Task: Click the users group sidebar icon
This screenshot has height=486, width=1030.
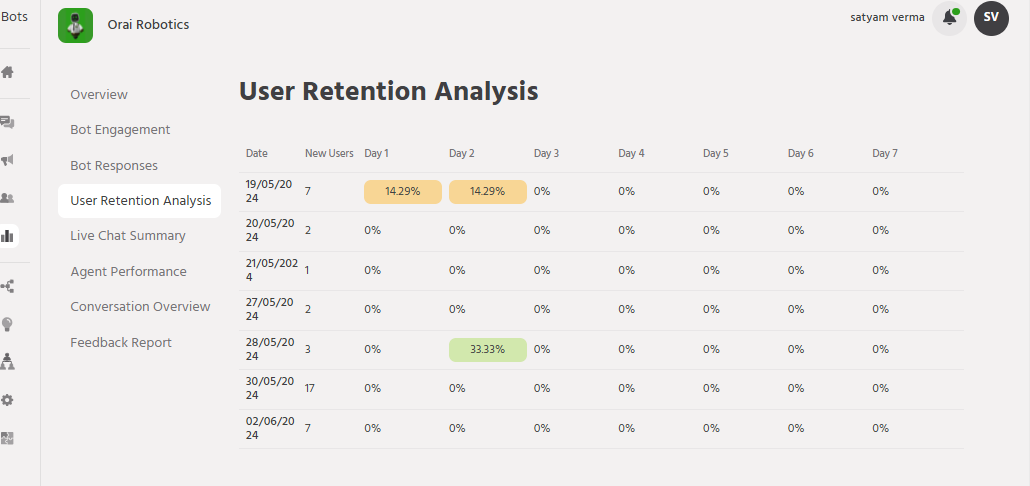Action: 8,198
